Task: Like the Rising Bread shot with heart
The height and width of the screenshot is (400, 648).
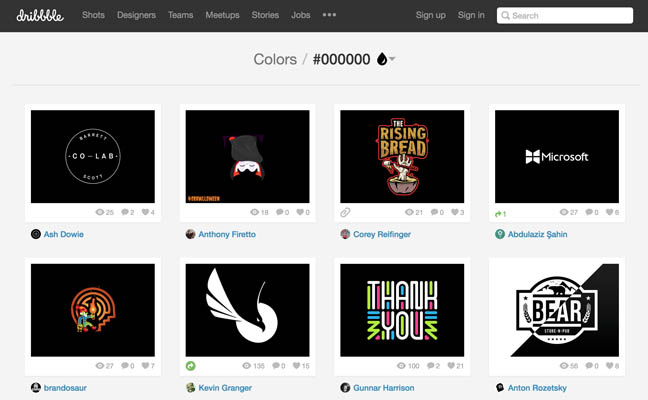Action: coord(455,212)
